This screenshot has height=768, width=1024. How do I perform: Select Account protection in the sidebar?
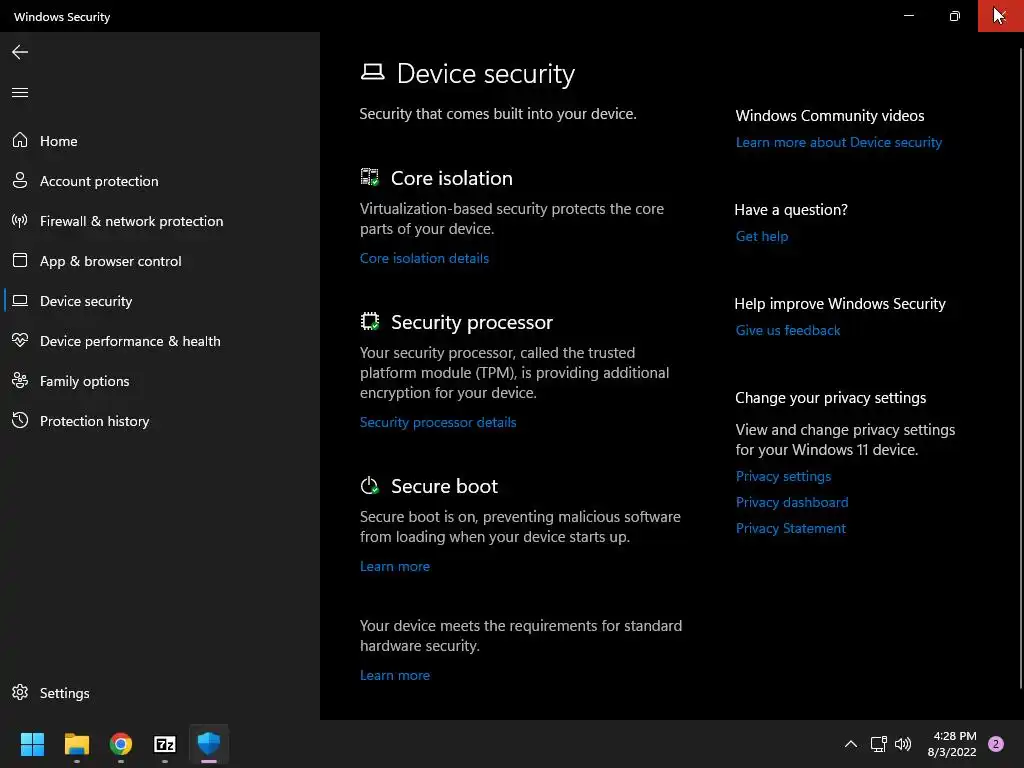tap(99, 181)
